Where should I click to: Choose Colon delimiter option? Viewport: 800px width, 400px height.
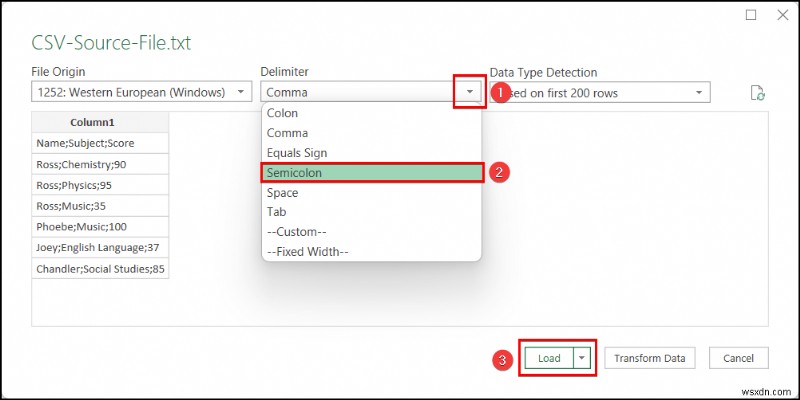372,113
